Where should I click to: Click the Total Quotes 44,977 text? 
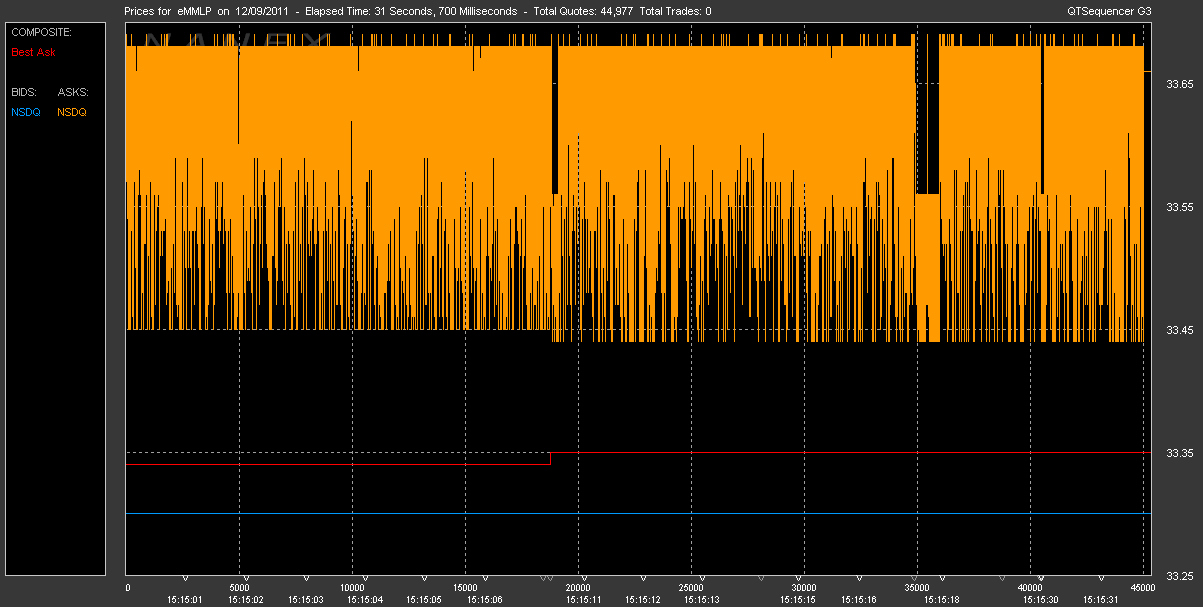[x=583, y=11]
